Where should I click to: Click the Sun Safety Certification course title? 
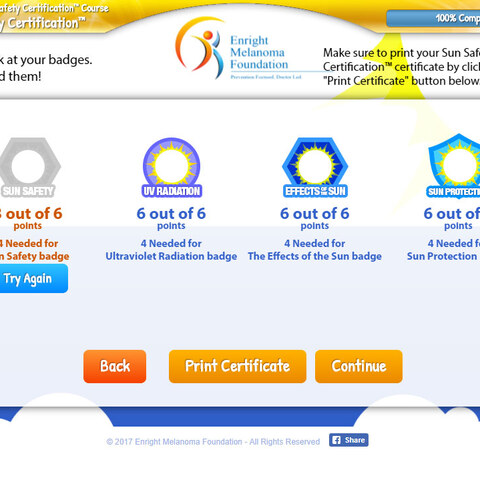tap(53, 16)
